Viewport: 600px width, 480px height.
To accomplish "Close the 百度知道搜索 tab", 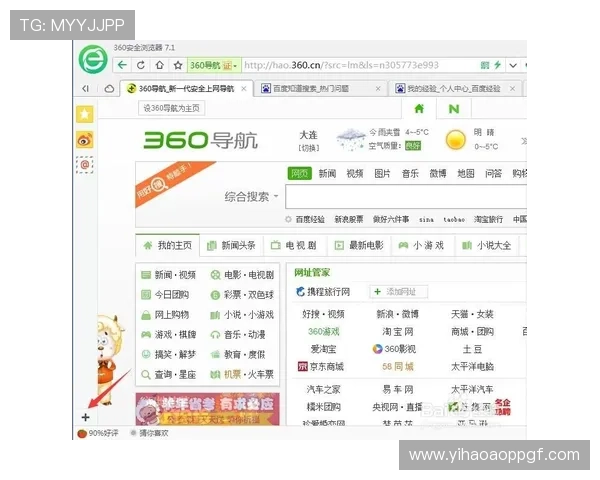I will click(378, 89).
